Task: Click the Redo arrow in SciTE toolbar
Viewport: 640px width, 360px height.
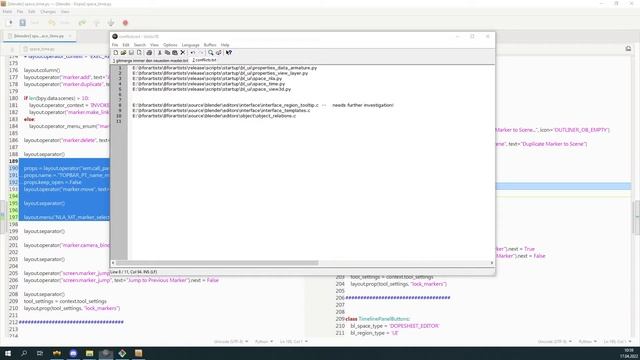Action: pos(200,53)
